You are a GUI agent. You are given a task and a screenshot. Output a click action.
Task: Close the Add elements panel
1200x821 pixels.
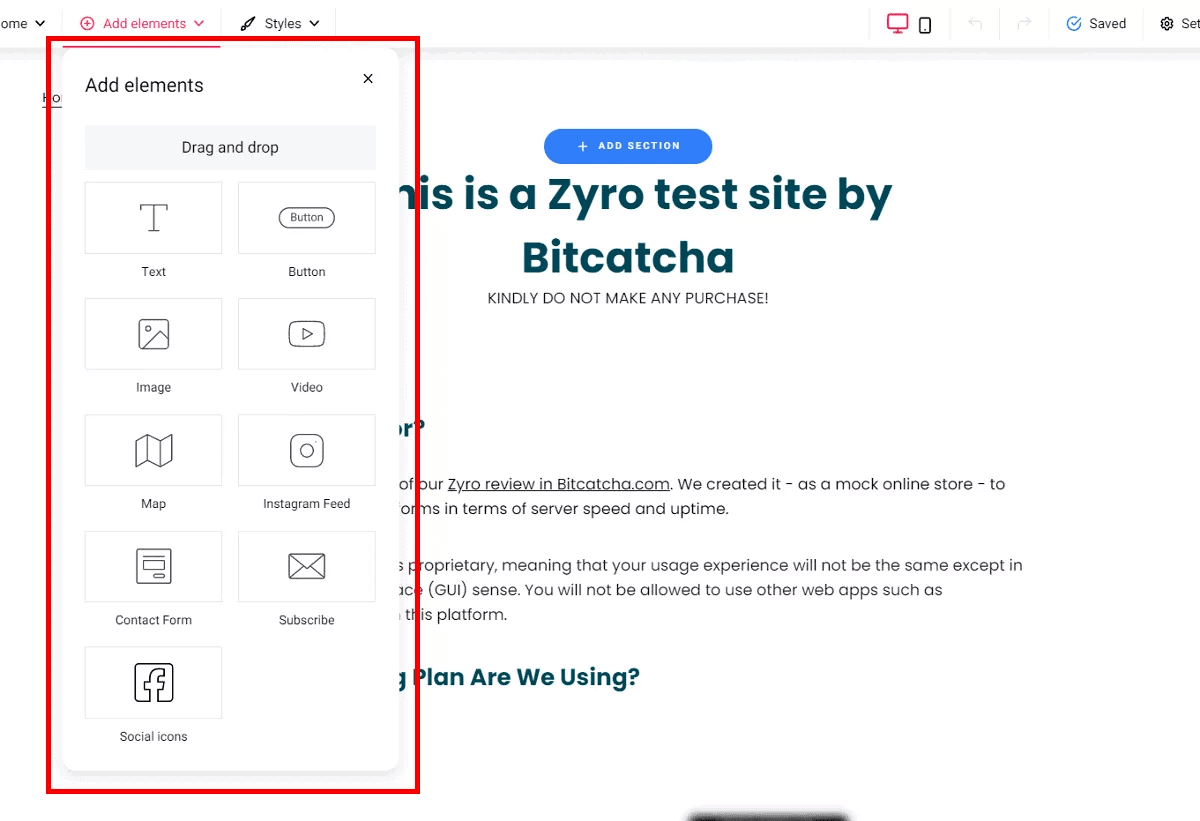368,79
